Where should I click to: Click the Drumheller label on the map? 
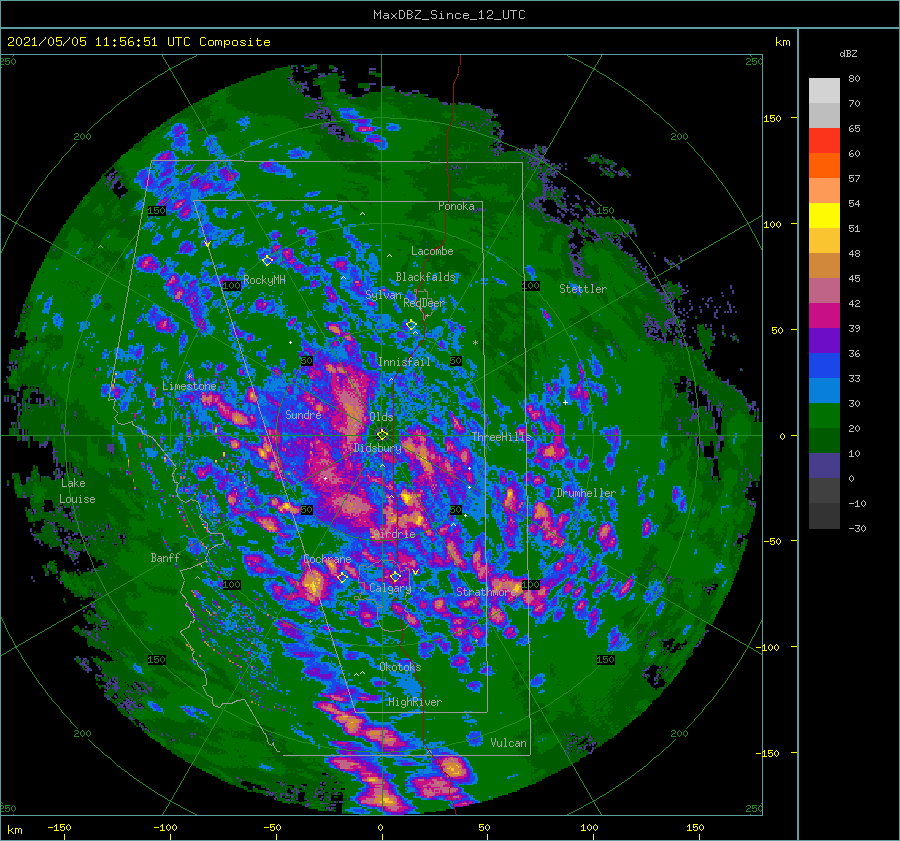click(586, 493)
